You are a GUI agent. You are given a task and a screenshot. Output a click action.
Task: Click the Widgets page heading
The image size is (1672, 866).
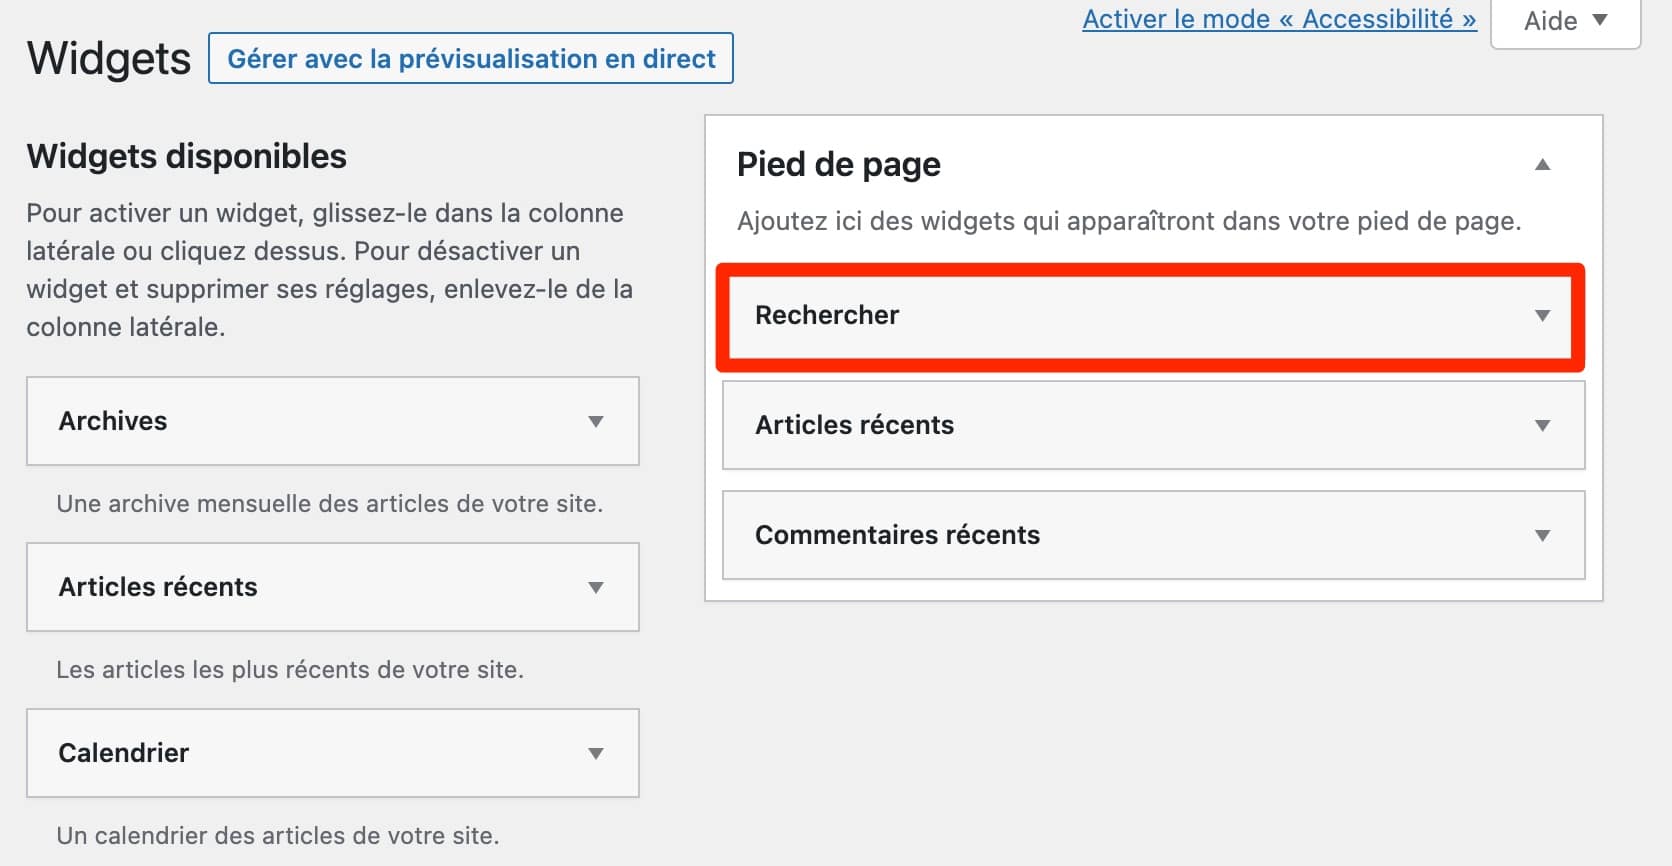pyautogui.click(x=107, y=58)
